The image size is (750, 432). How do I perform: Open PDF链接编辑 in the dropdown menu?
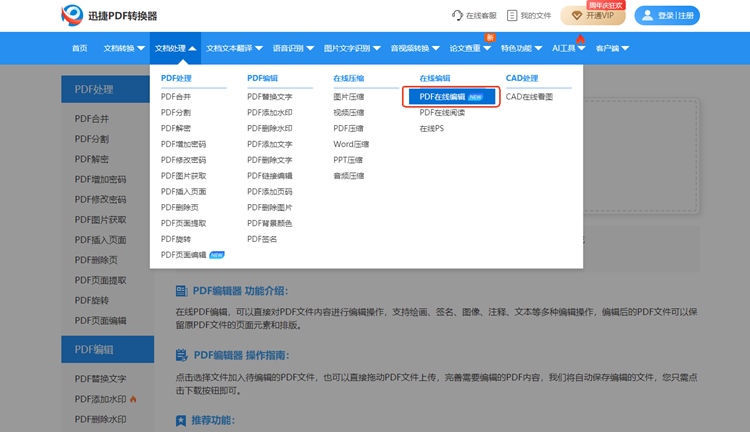(x=269, y=176)
